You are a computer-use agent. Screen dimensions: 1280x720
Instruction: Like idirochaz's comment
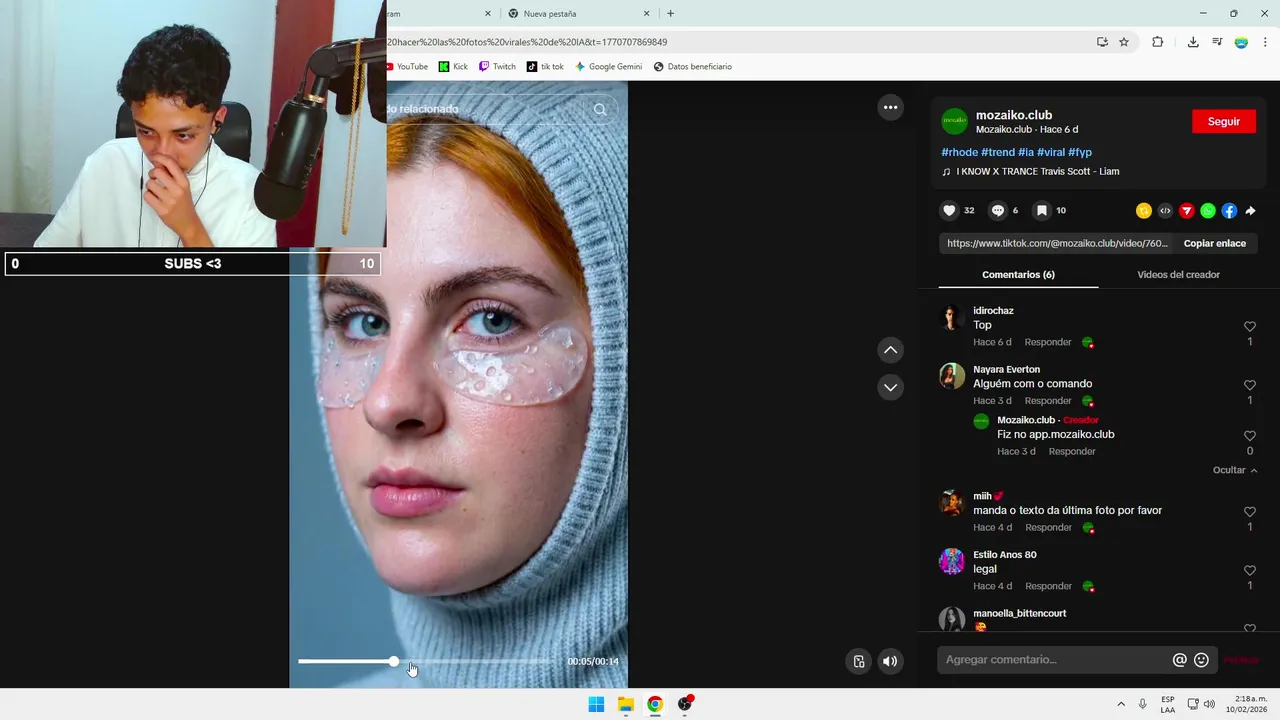pyautogui.click(x=1250, y=327)
